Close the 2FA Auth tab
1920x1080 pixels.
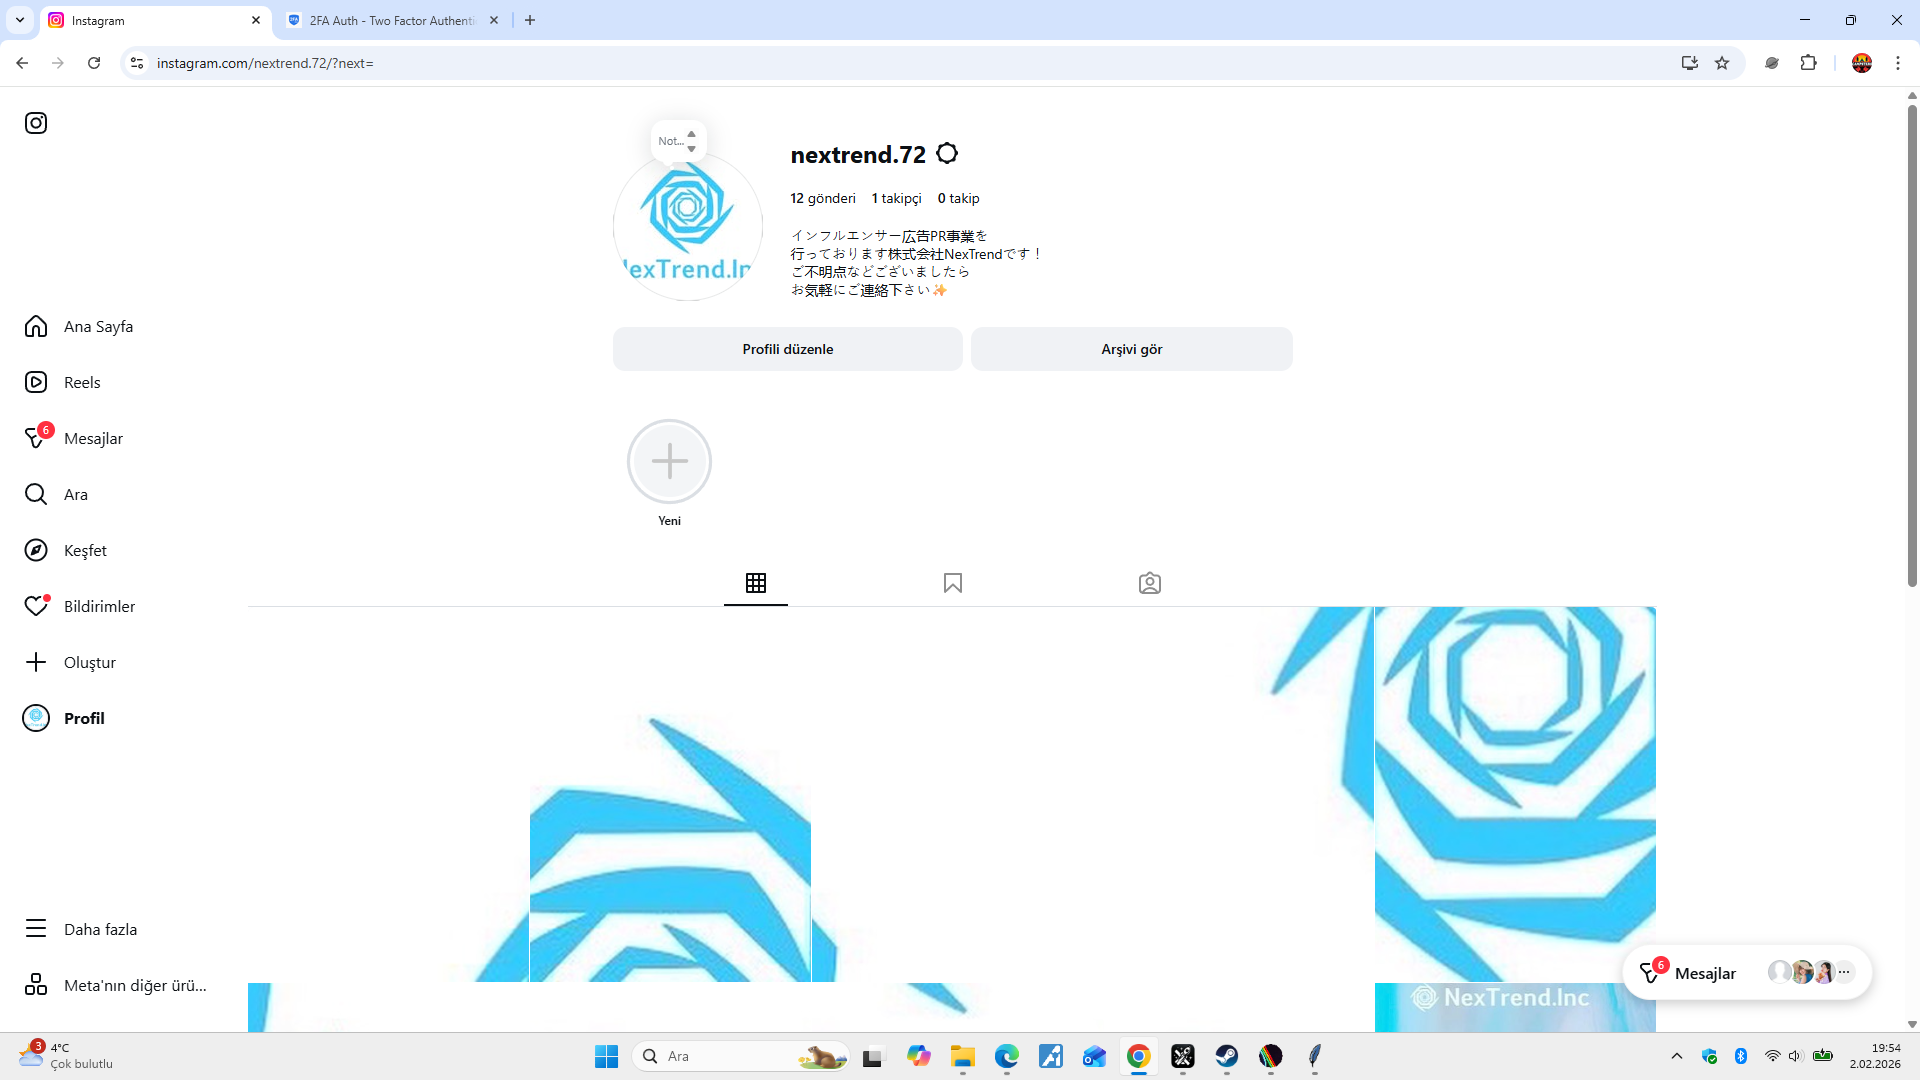[x=494, y=20]
